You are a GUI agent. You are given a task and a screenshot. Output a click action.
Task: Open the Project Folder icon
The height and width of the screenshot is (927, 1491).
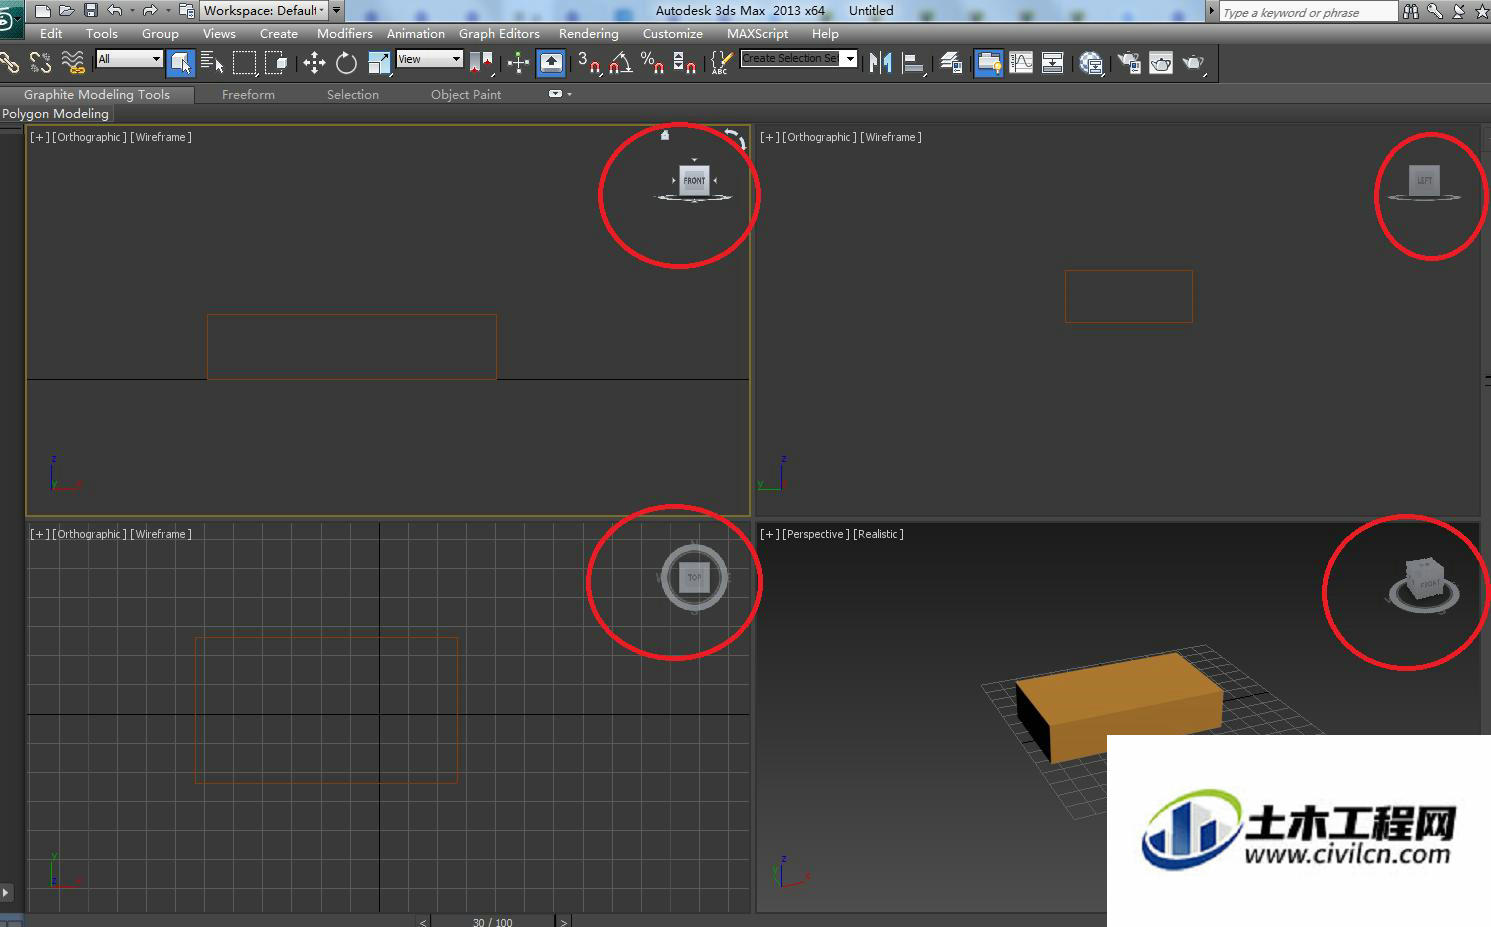(x=186, y=10)
